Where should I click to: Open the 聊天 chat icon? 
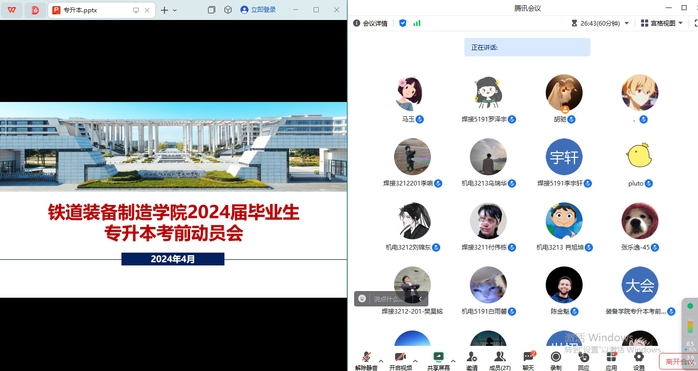coord(528,361)
